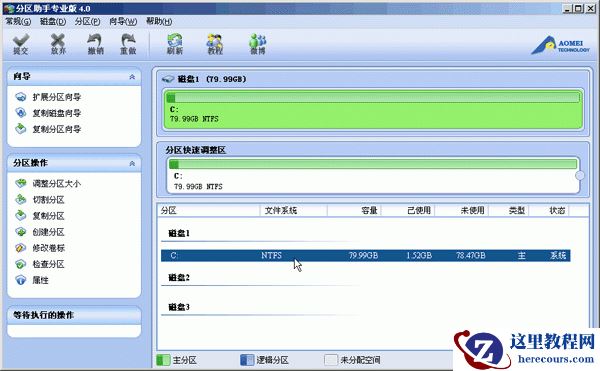
Task: Click the 属性 info icon
Action: point(21,280)
